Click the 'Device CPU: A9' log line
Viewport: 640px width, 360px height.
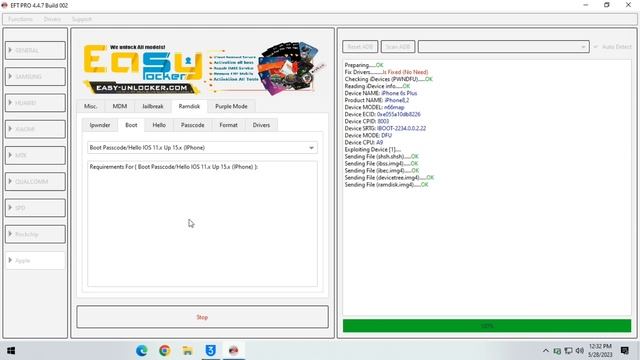click(364, 142)
